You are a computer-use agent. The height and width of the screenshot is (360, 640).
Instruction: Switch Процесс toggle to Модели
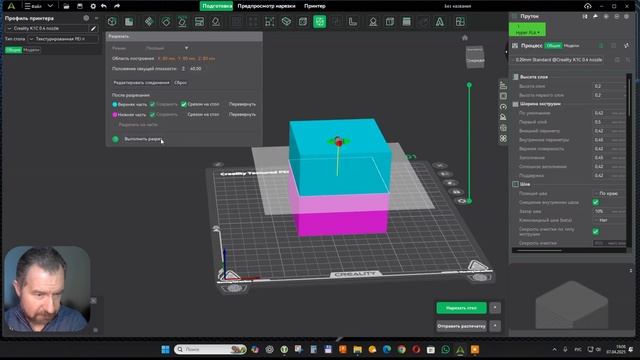tap(571, 46)
